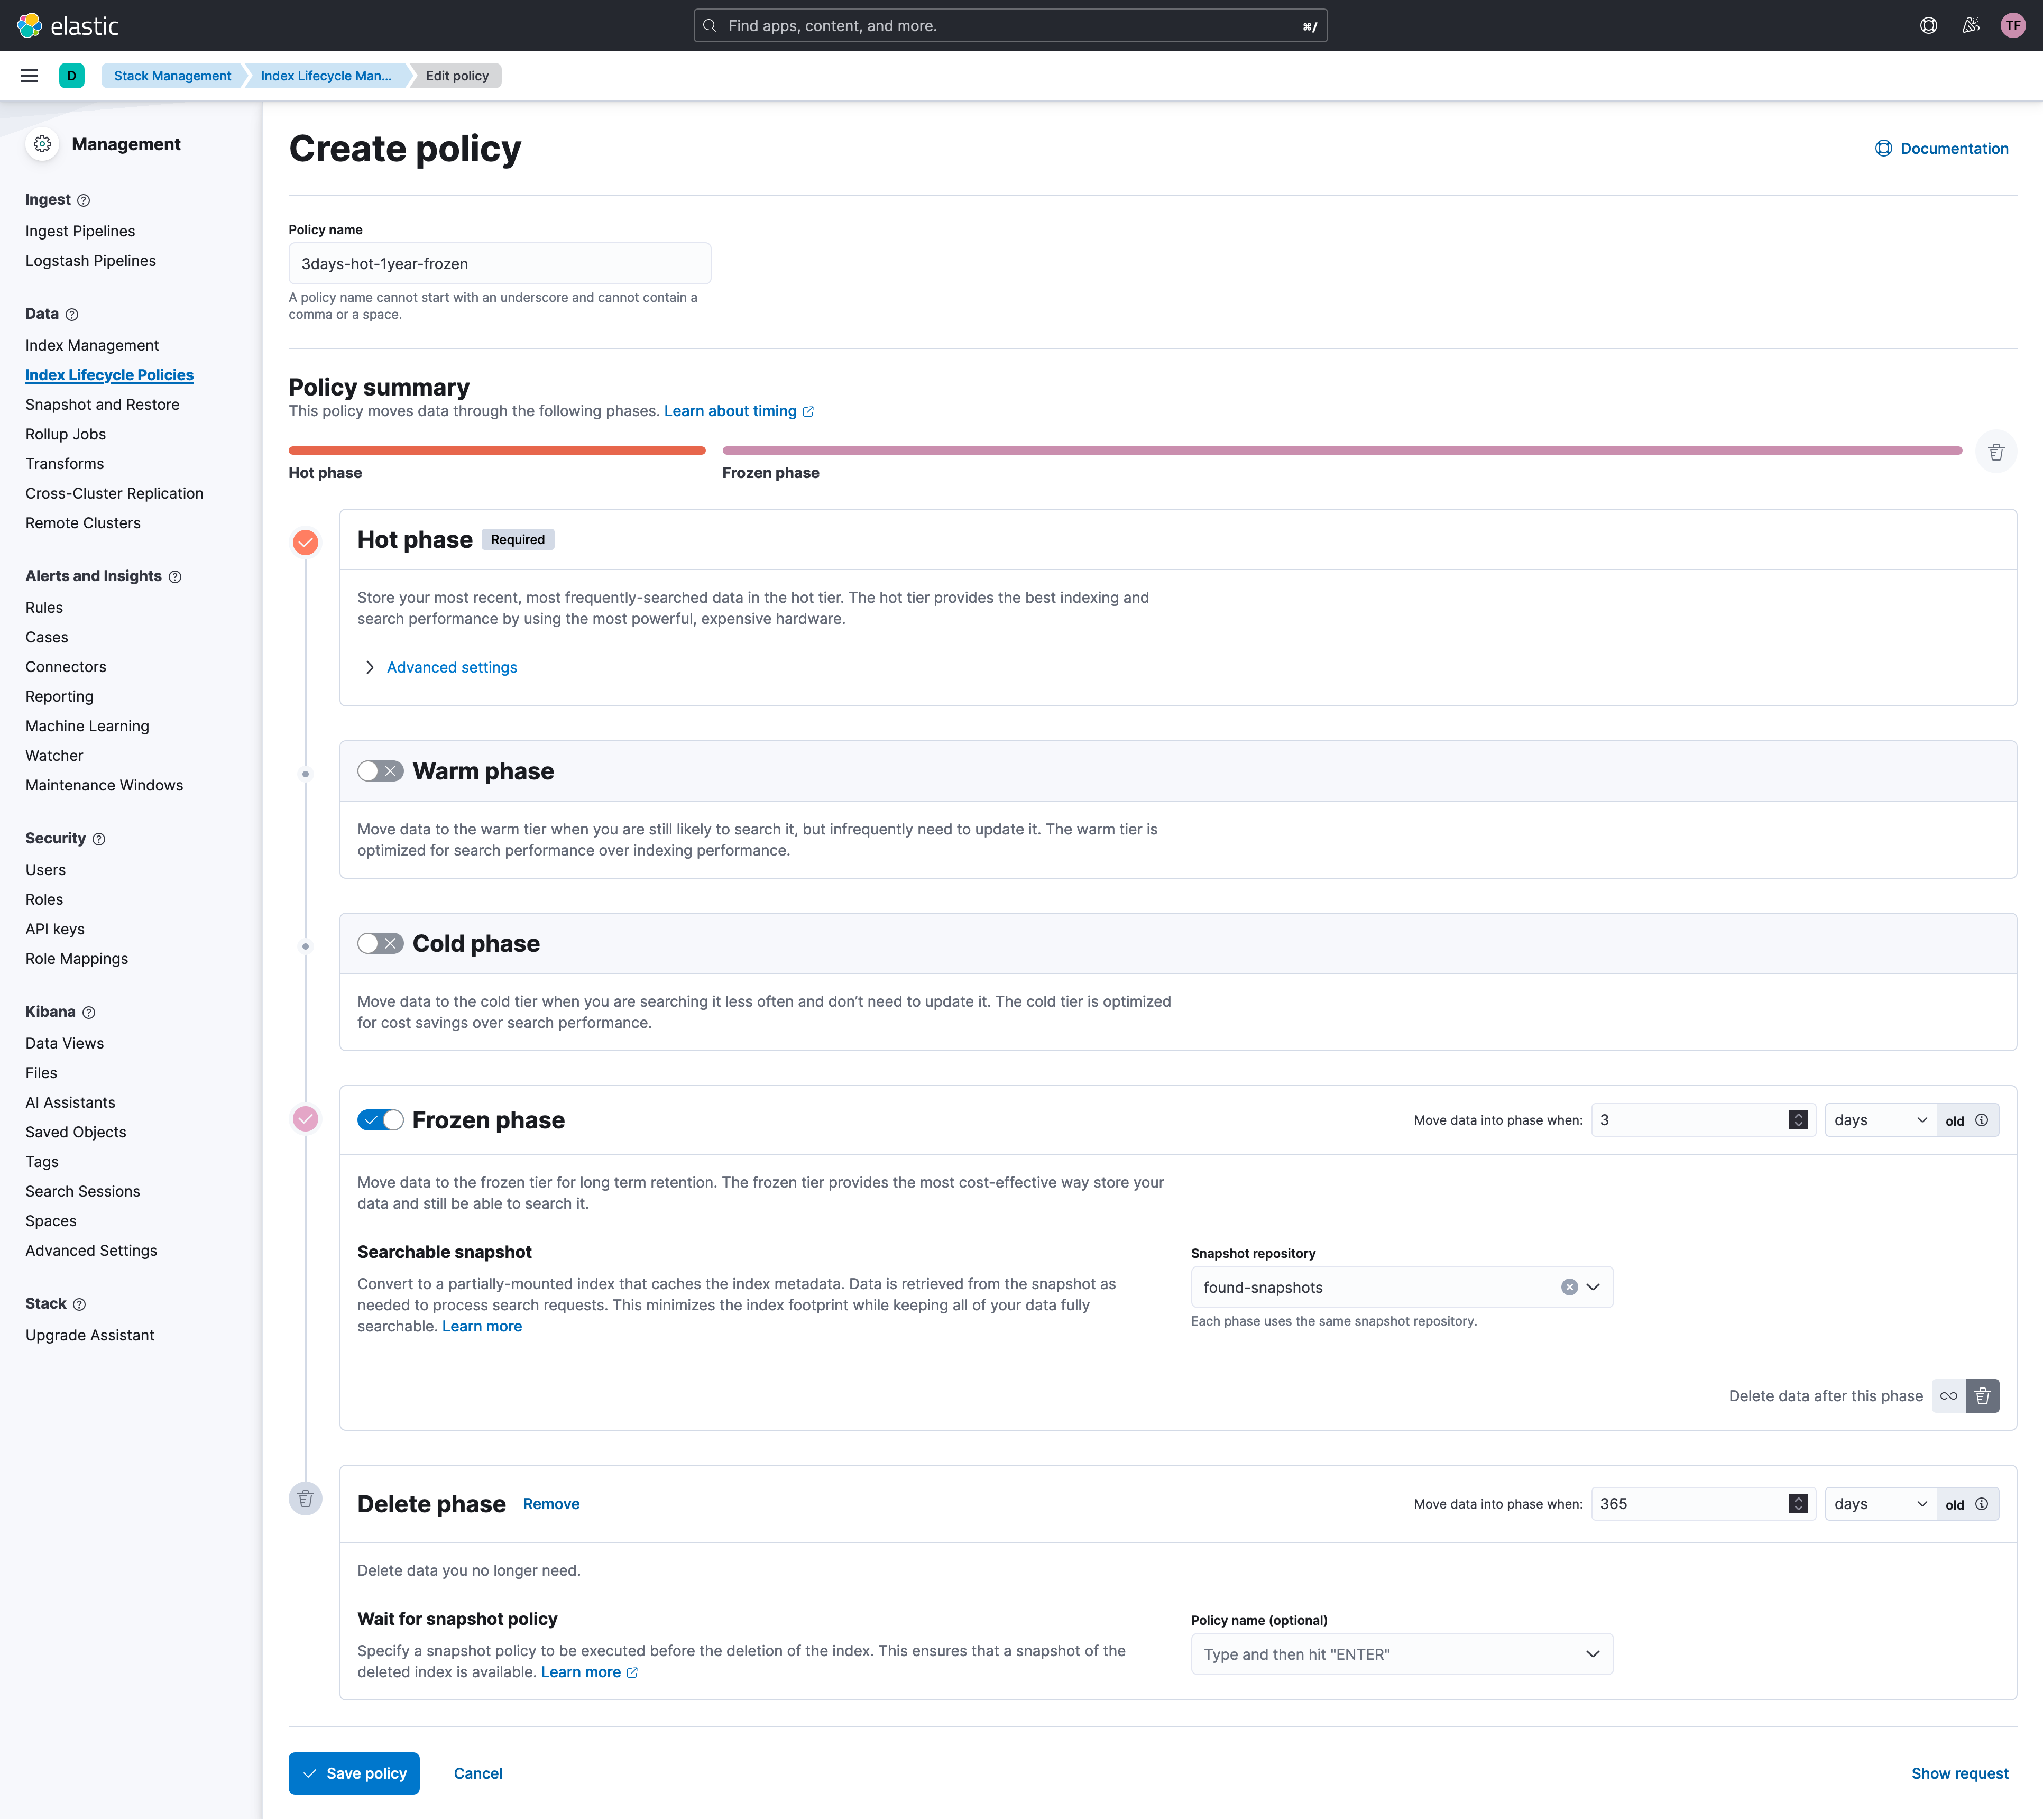Disable the Frozen phase toggle
The height and width of the screenshot is (1820, 2043).
click(x=380, y=1120)
